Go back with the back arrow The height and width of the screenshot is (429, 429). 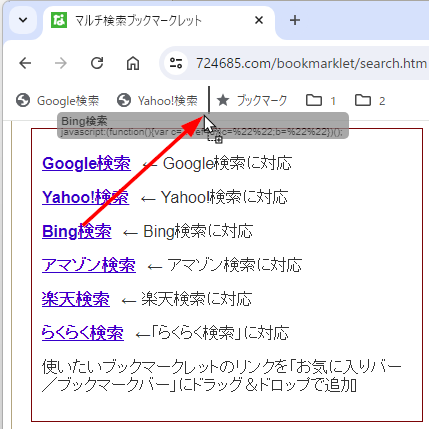click(25, 63)
